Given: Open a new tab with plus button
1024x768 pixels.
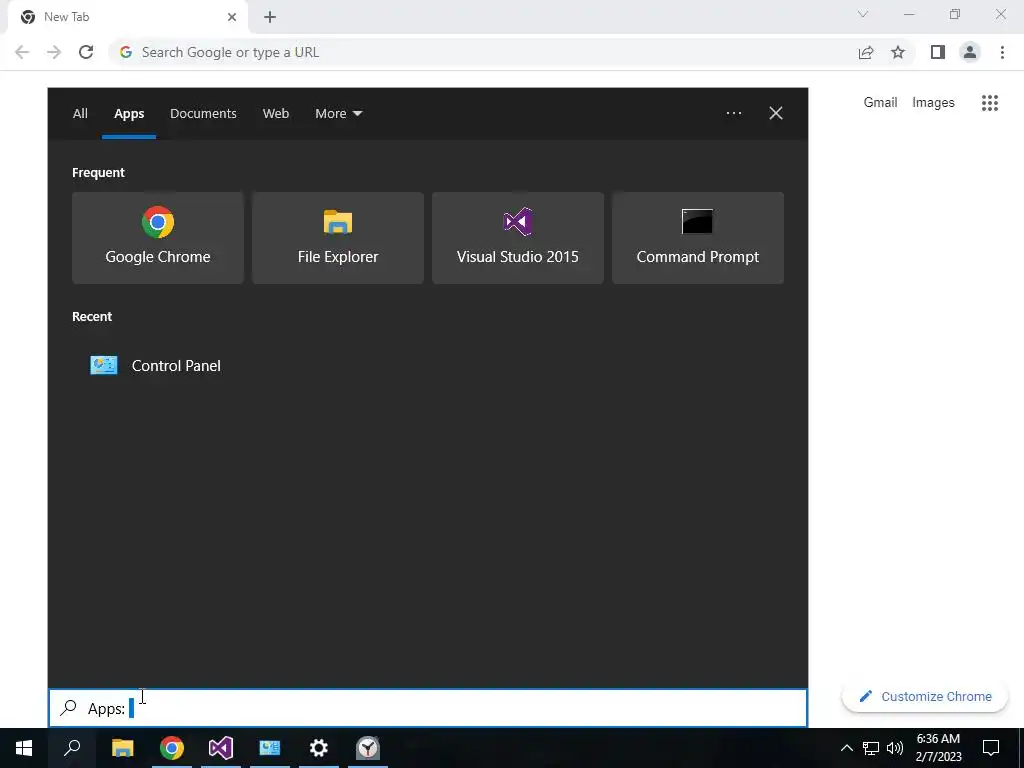Looking at the screenshot, I should (270, 17).
